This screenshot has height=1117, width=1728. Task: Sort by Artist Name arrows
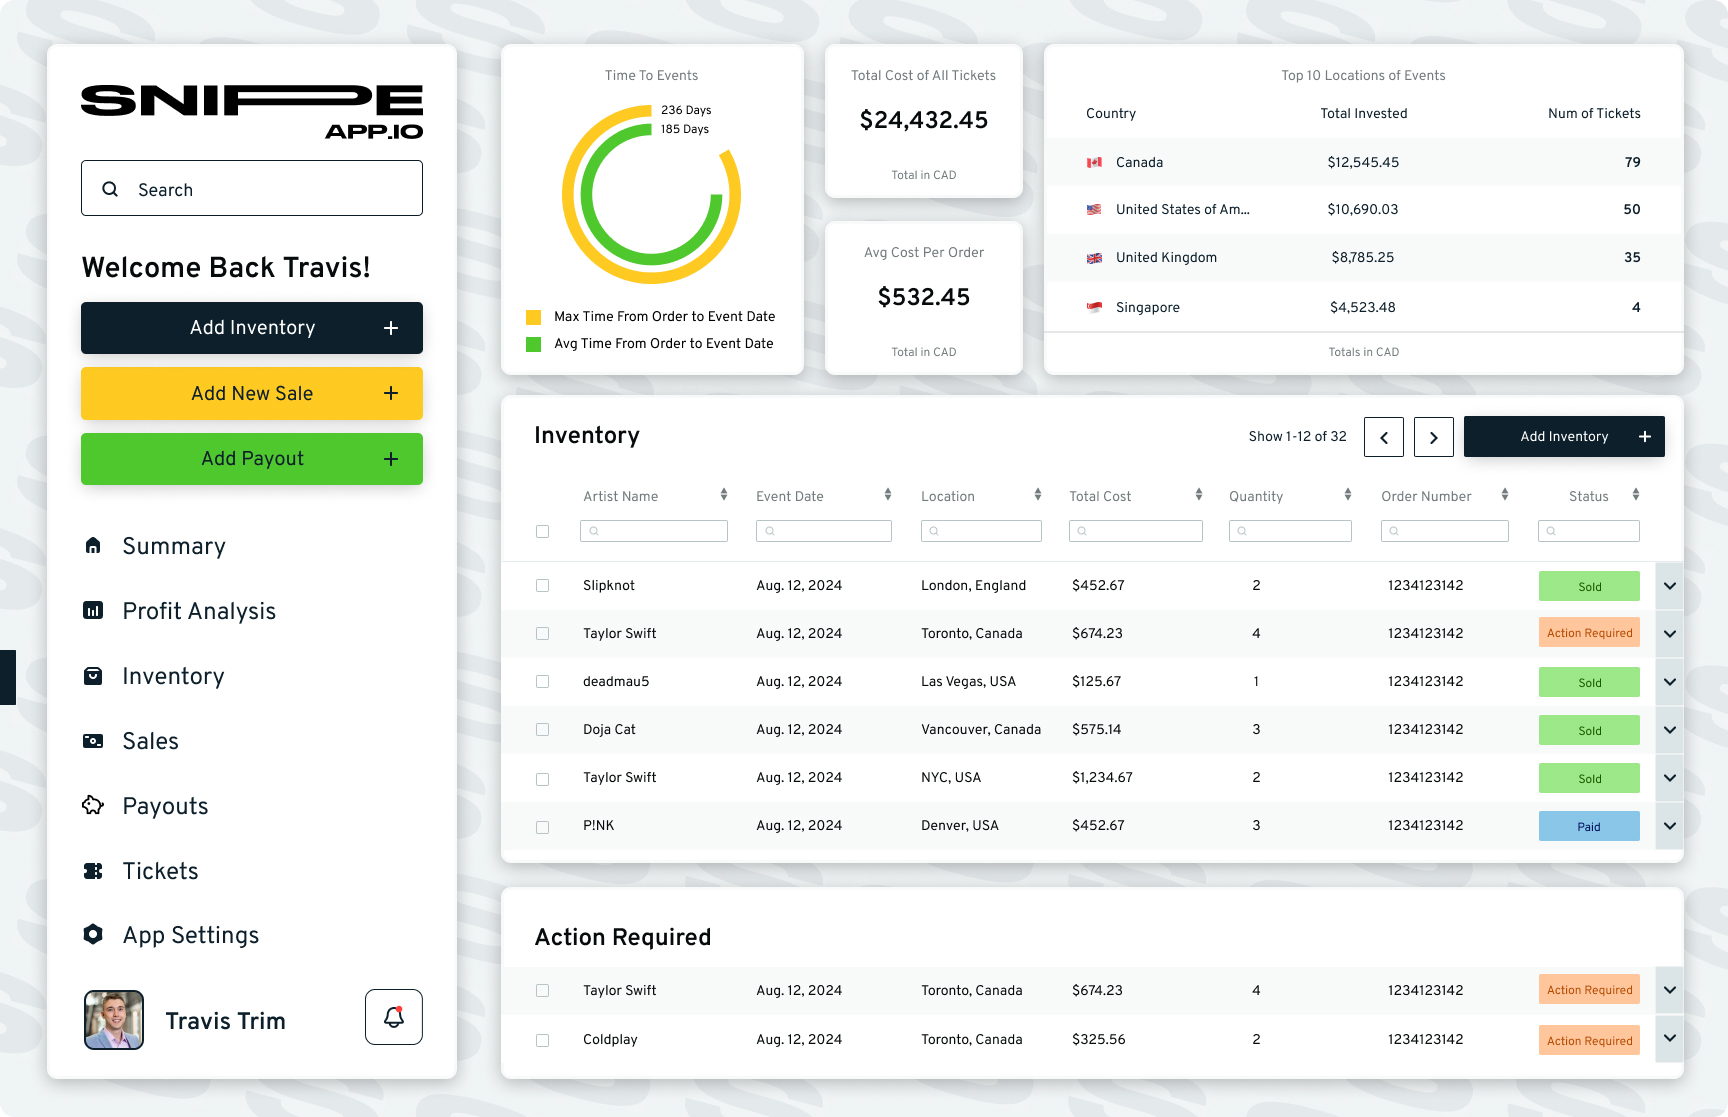pos(724,495)
